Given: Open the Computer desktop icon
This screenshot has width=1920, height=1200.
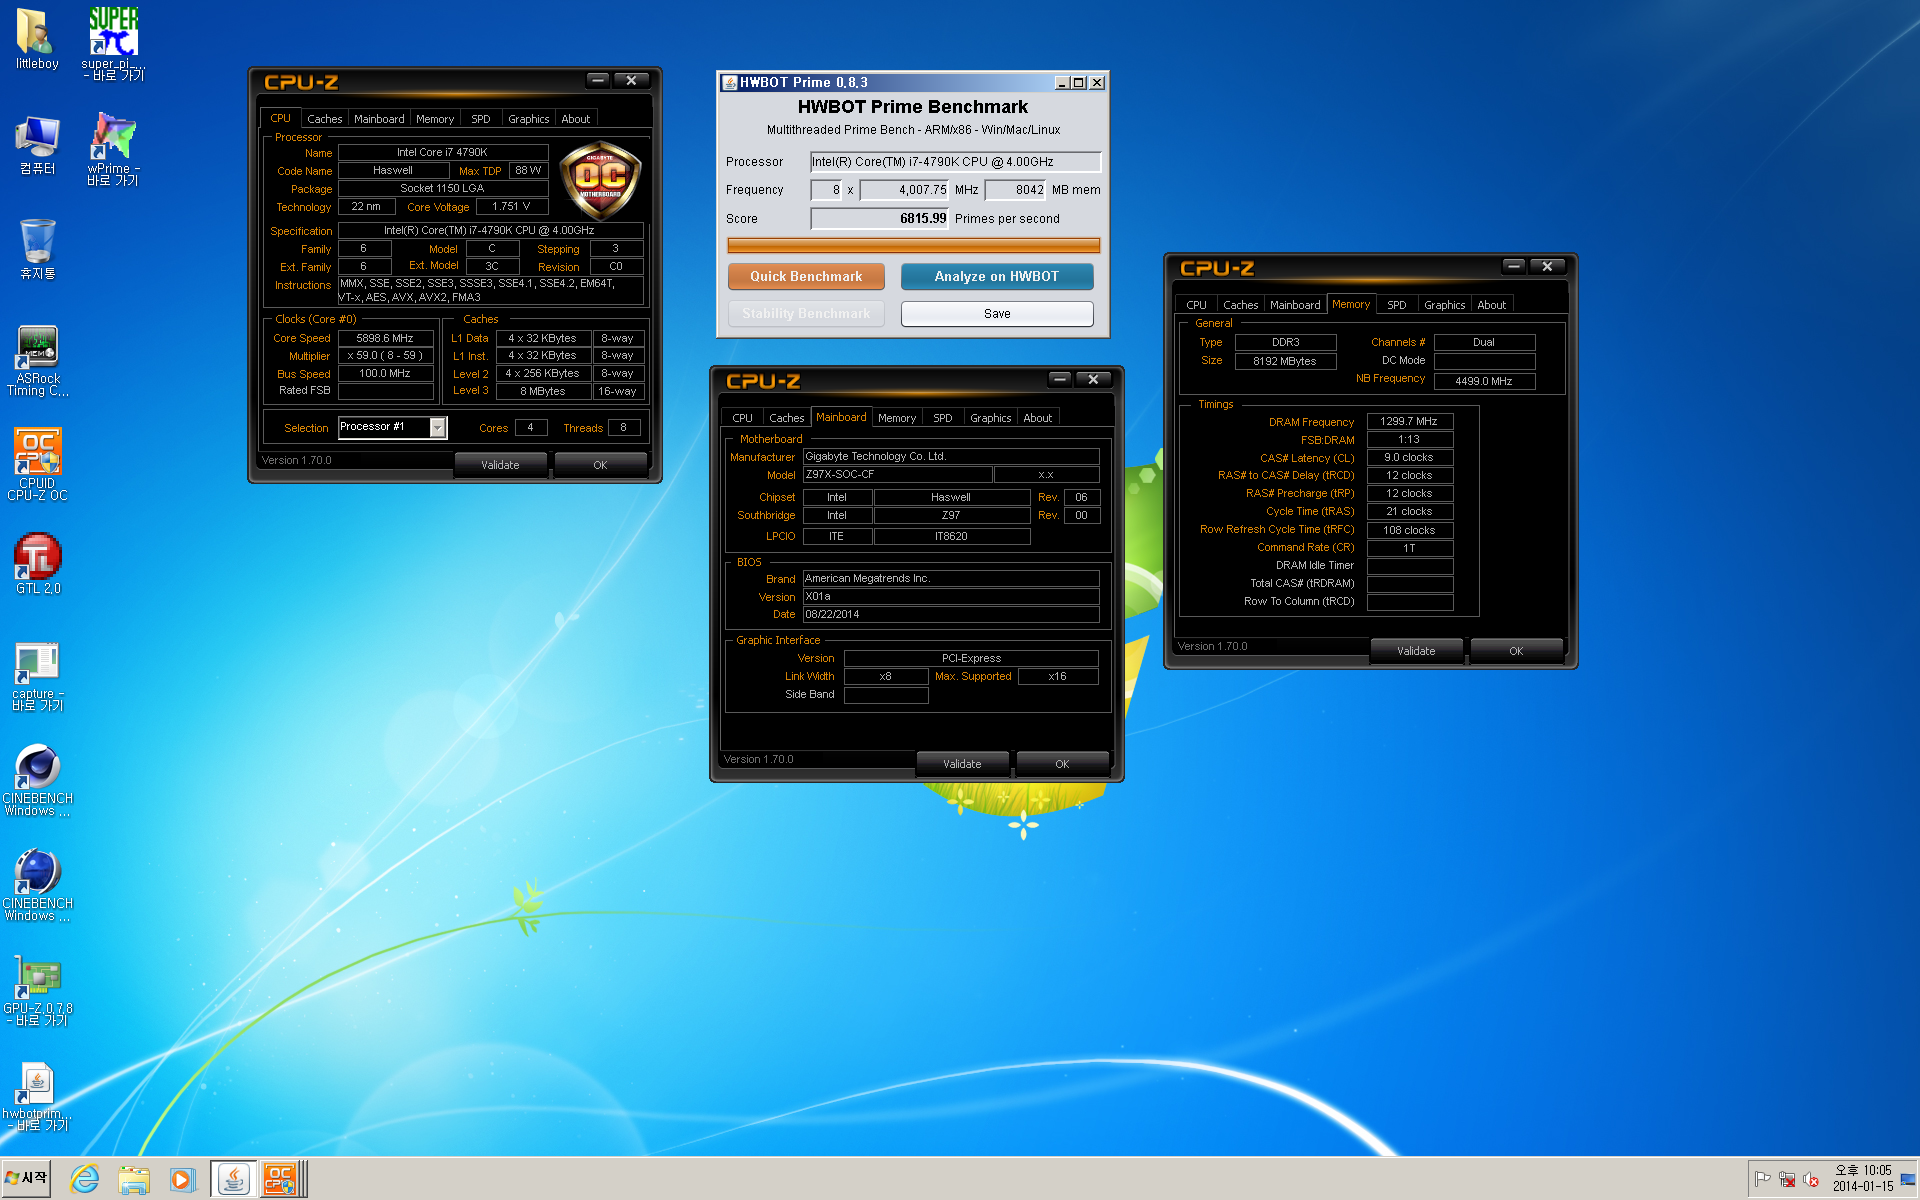Looking at the screenshot, I should (37, 145).
